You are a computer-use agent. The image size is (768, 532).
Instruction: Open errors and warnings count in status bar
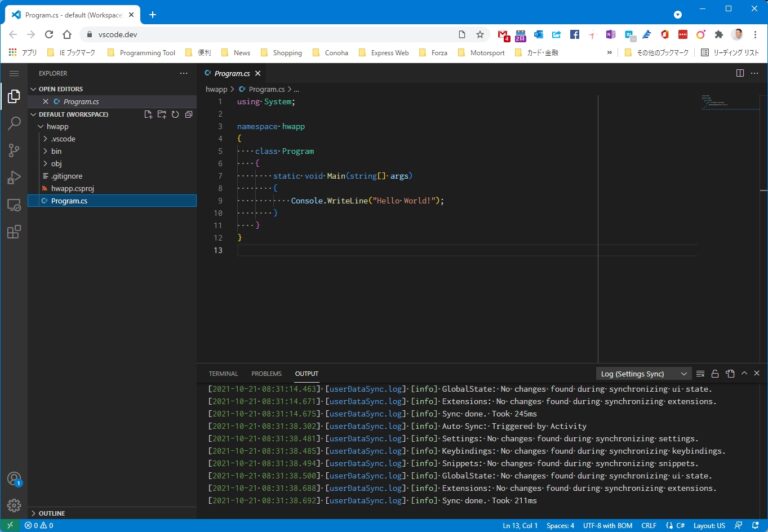(39, 525)
